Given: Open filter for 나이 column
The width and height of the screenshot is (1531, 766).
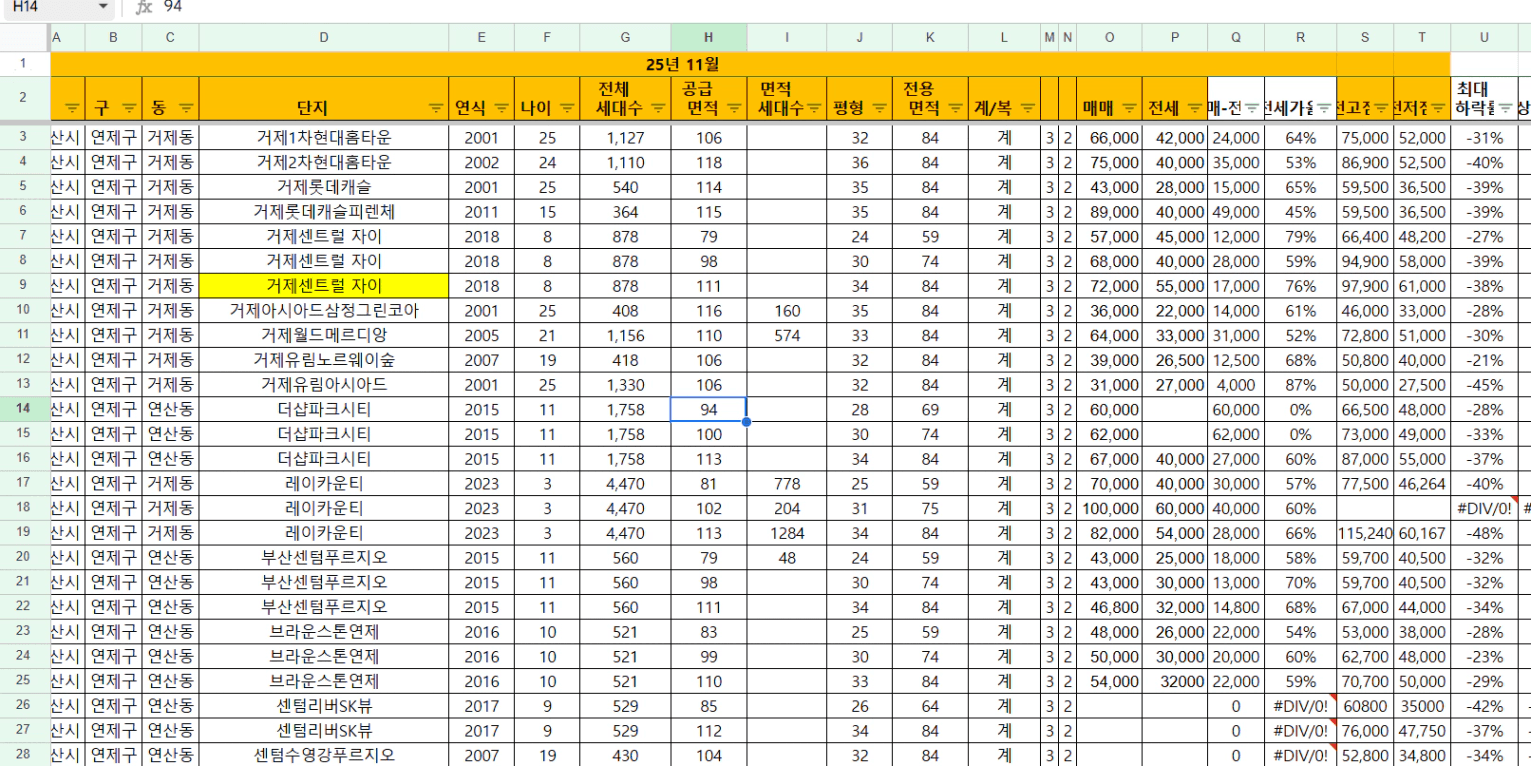Looking at the screenshot, I should [567, 108].
